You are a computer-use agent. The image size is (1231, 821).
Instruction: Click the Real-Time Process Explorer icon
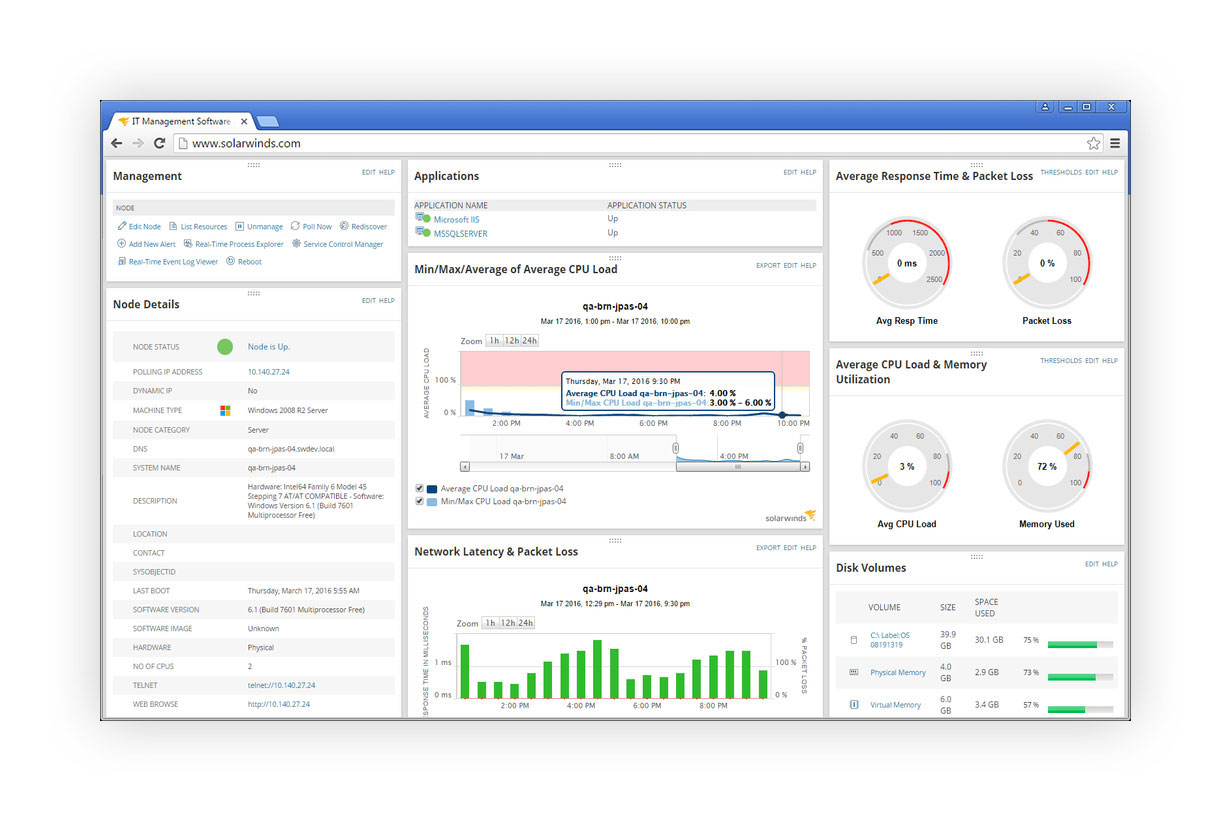point(188,244)
